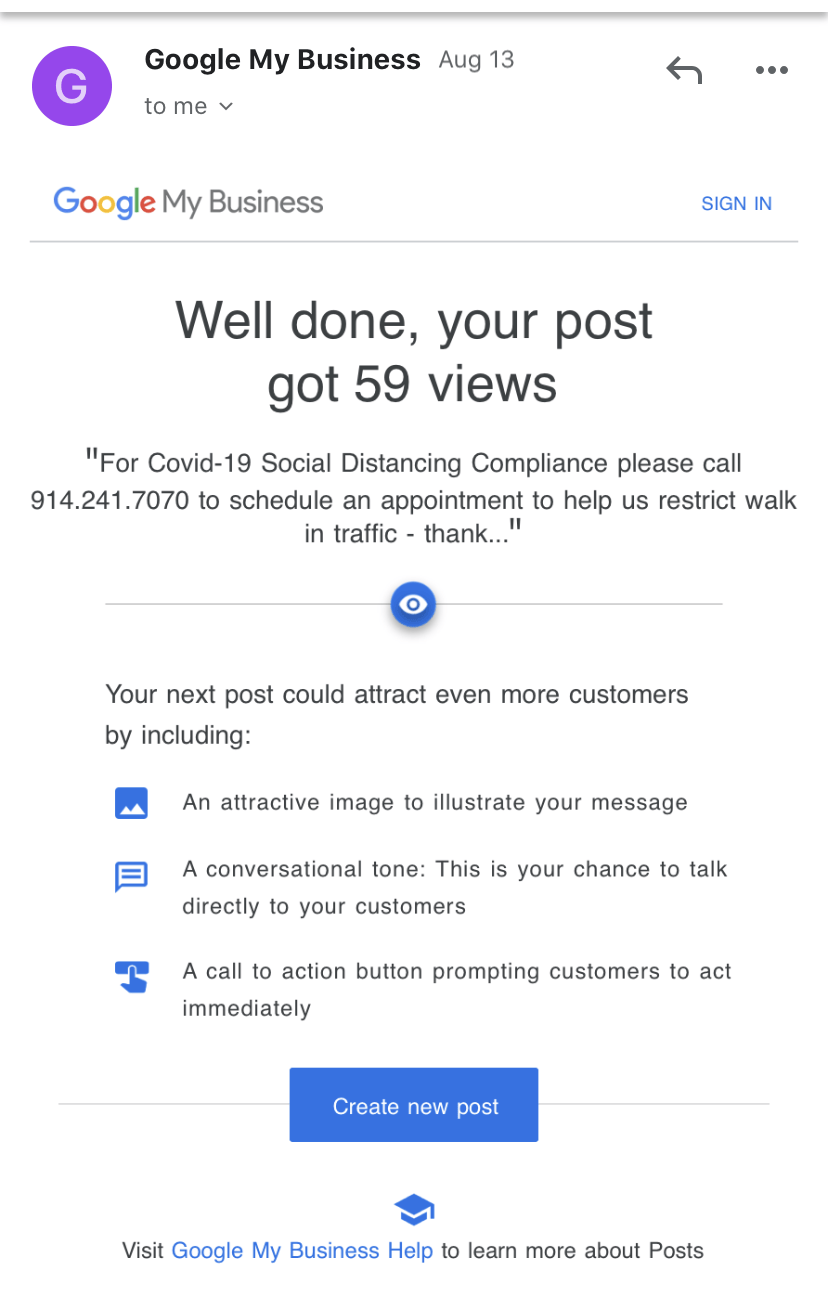Click the blue image picture icon
The image size is (828, 1308).
pyautogui.click(x=132, y=803)
